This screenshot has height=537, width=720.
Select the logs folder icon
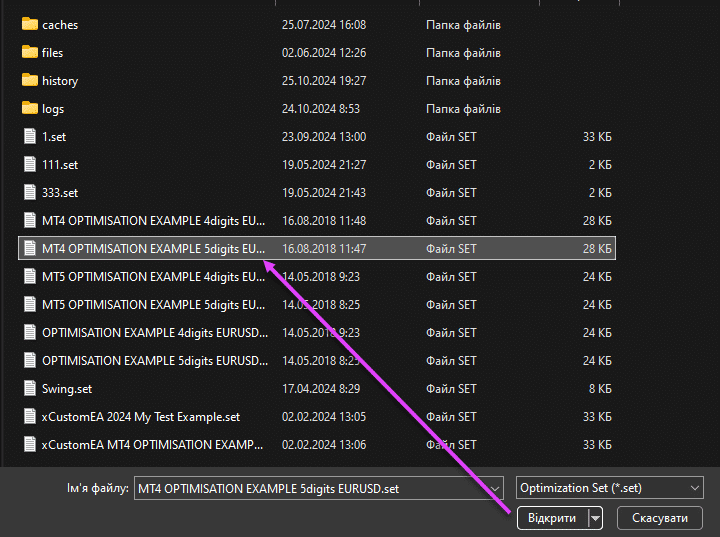tap(29, 108)
